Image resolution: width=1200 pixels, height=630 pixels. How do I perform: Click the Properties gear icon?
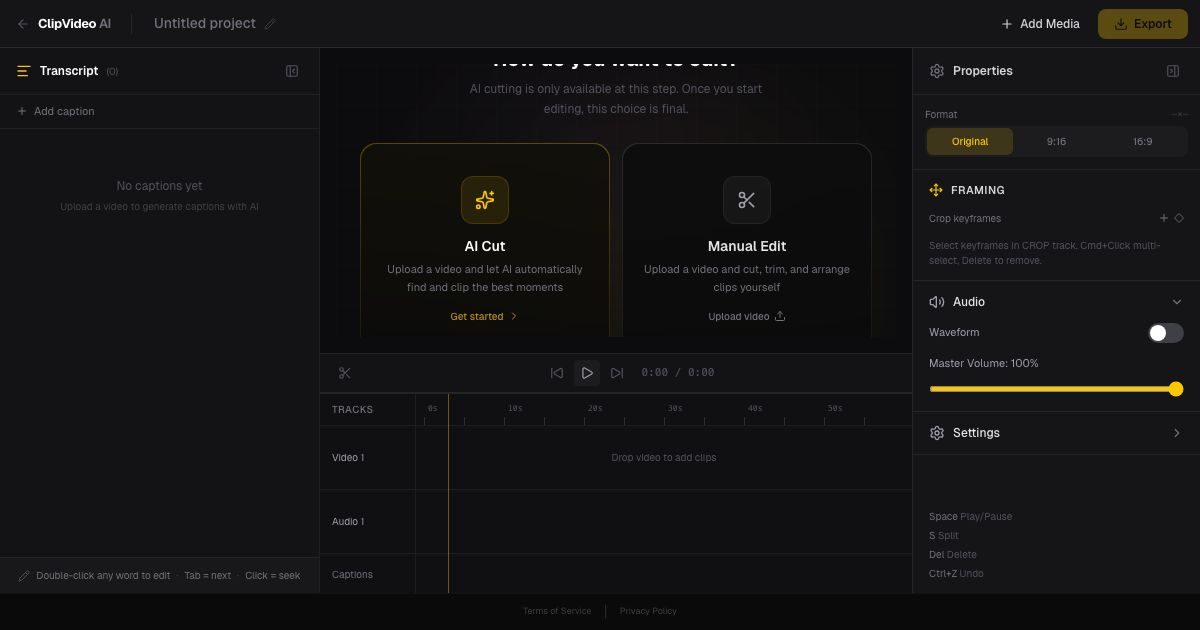(937, 71)
